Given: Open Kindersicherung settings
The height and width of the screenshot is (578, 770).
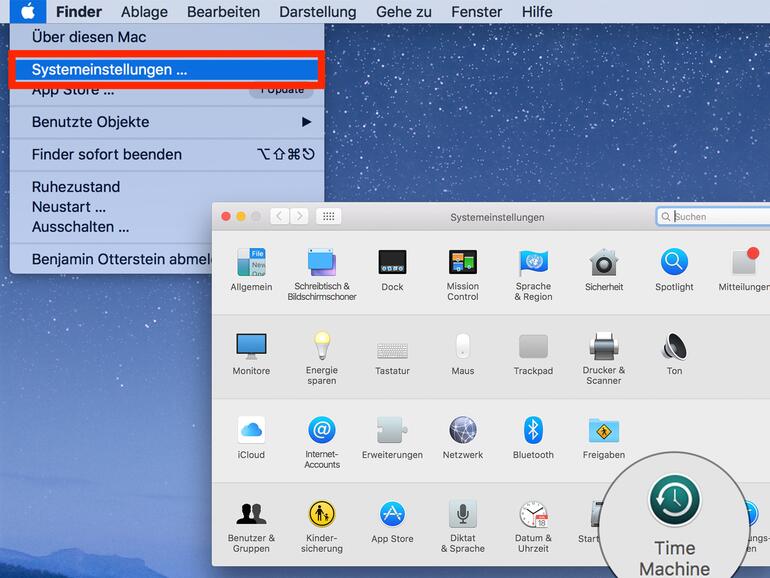Looking at the screenshot, I should [x=322, y=526].
